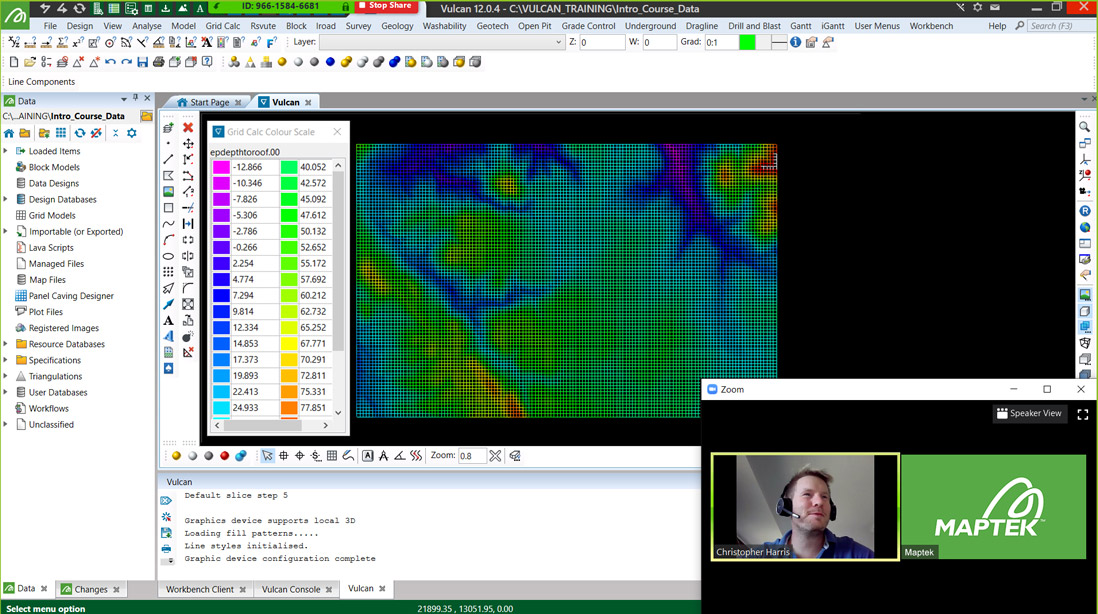This screenshot has height=614, width=1098.
Task: Toggle fullscreen in the Zoom window
Action: [x=1083, y=414]
